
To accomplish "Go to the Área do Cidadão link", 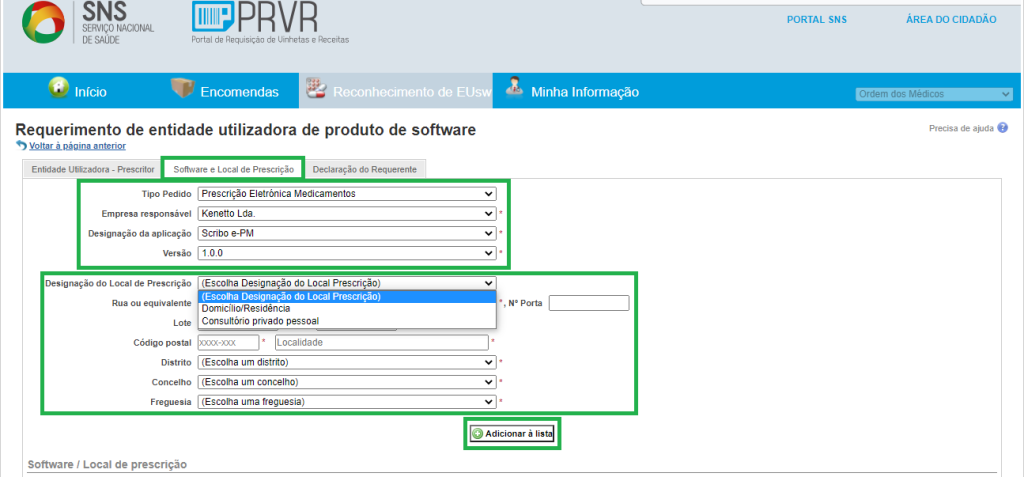I will [x=950, y=19].
